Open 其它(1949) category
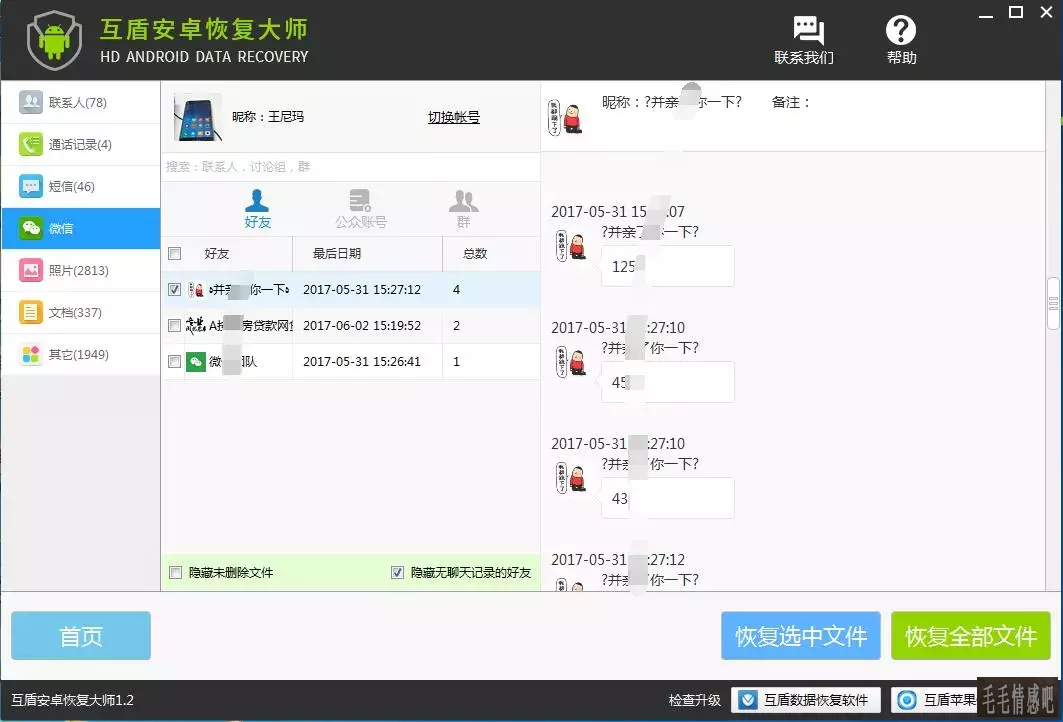 81,355
